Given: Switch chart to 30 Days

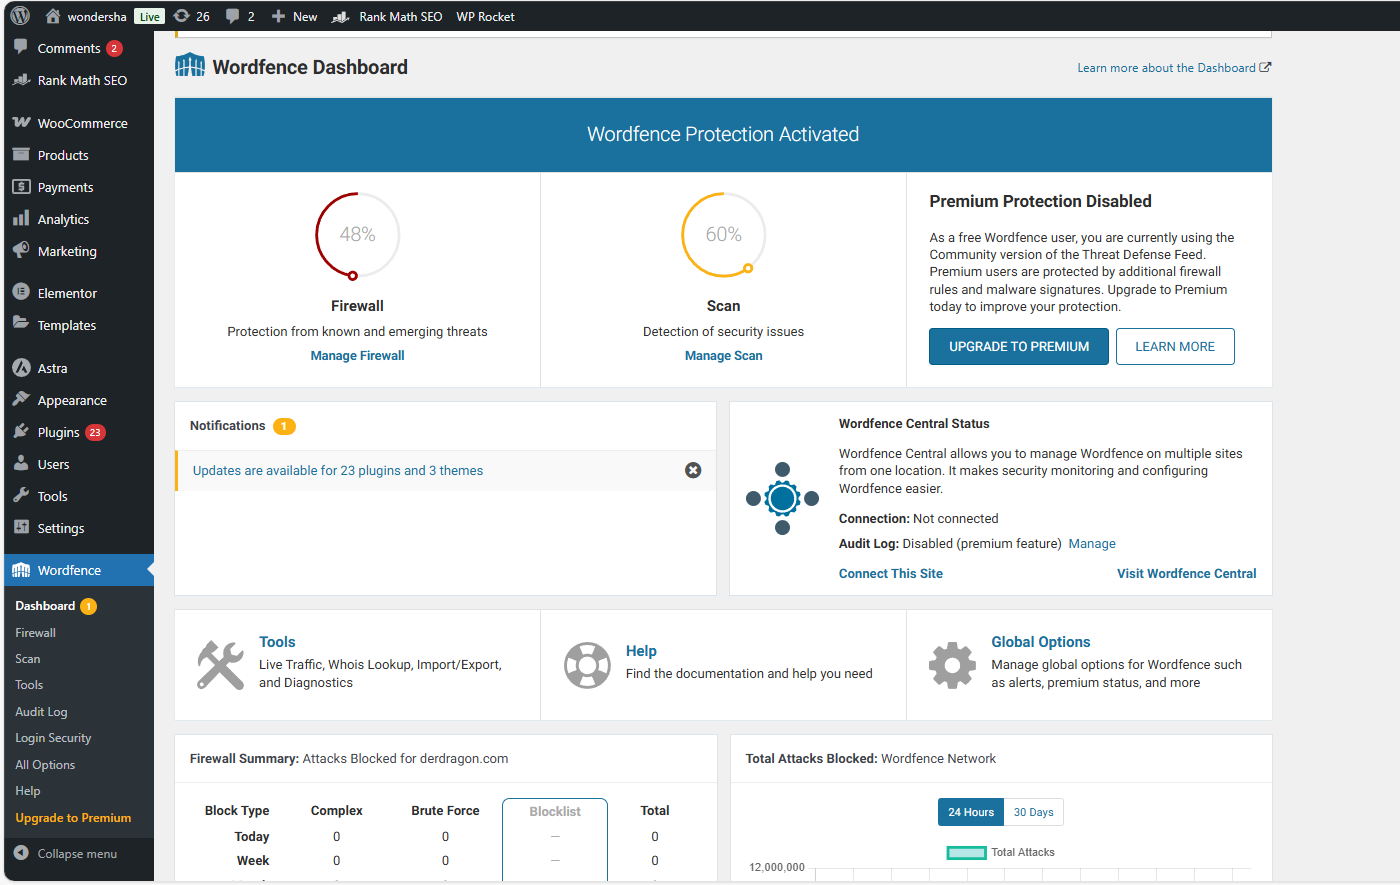Looking at the screenshot, I should 1033,812.
